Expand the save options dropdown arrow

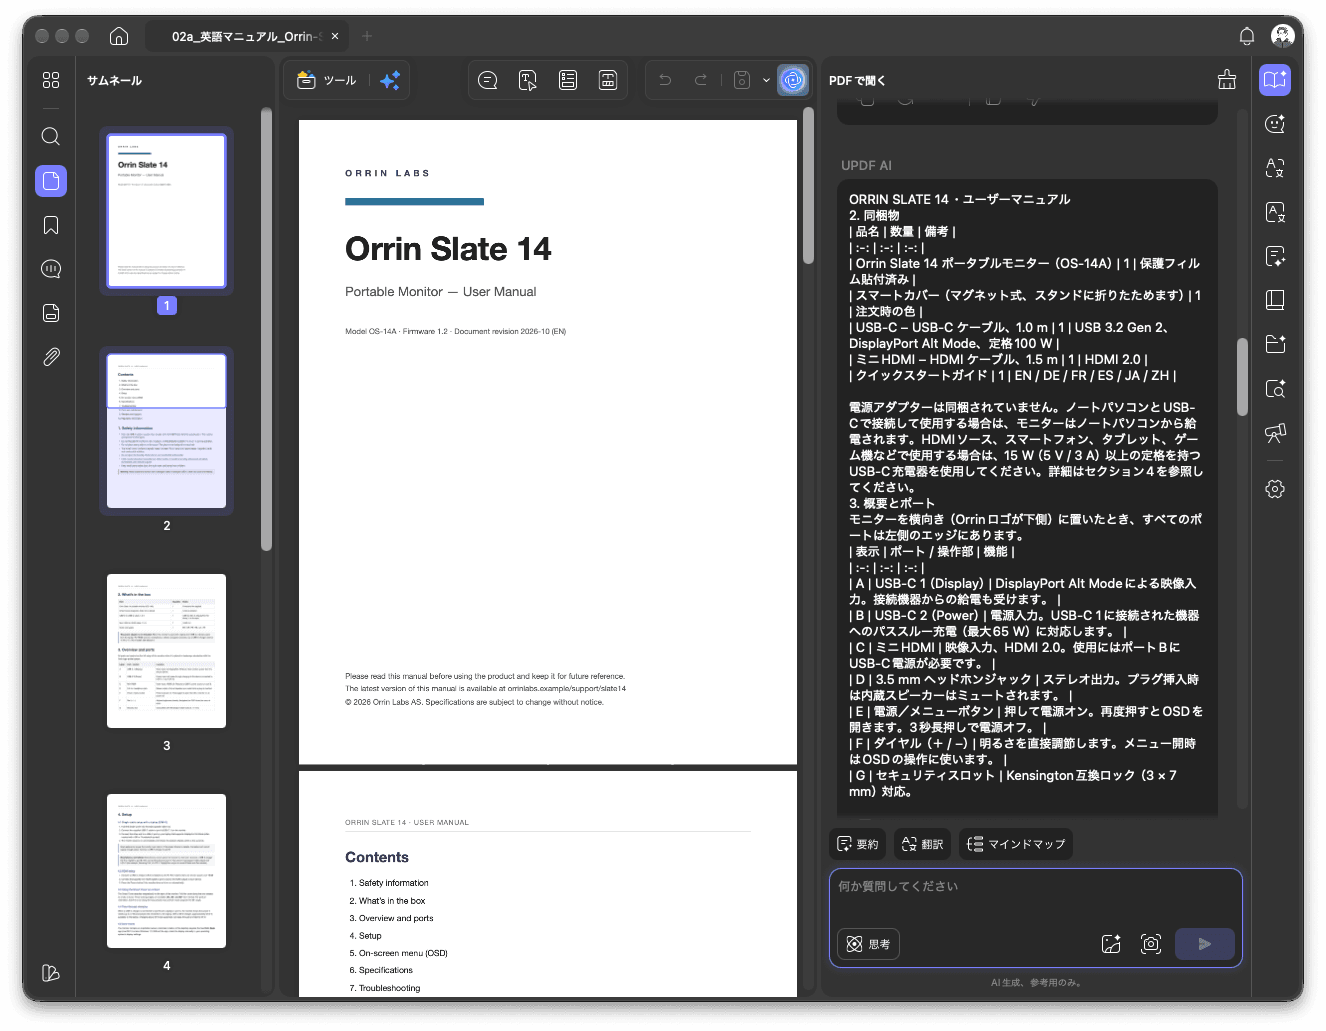tap(766, 80)
